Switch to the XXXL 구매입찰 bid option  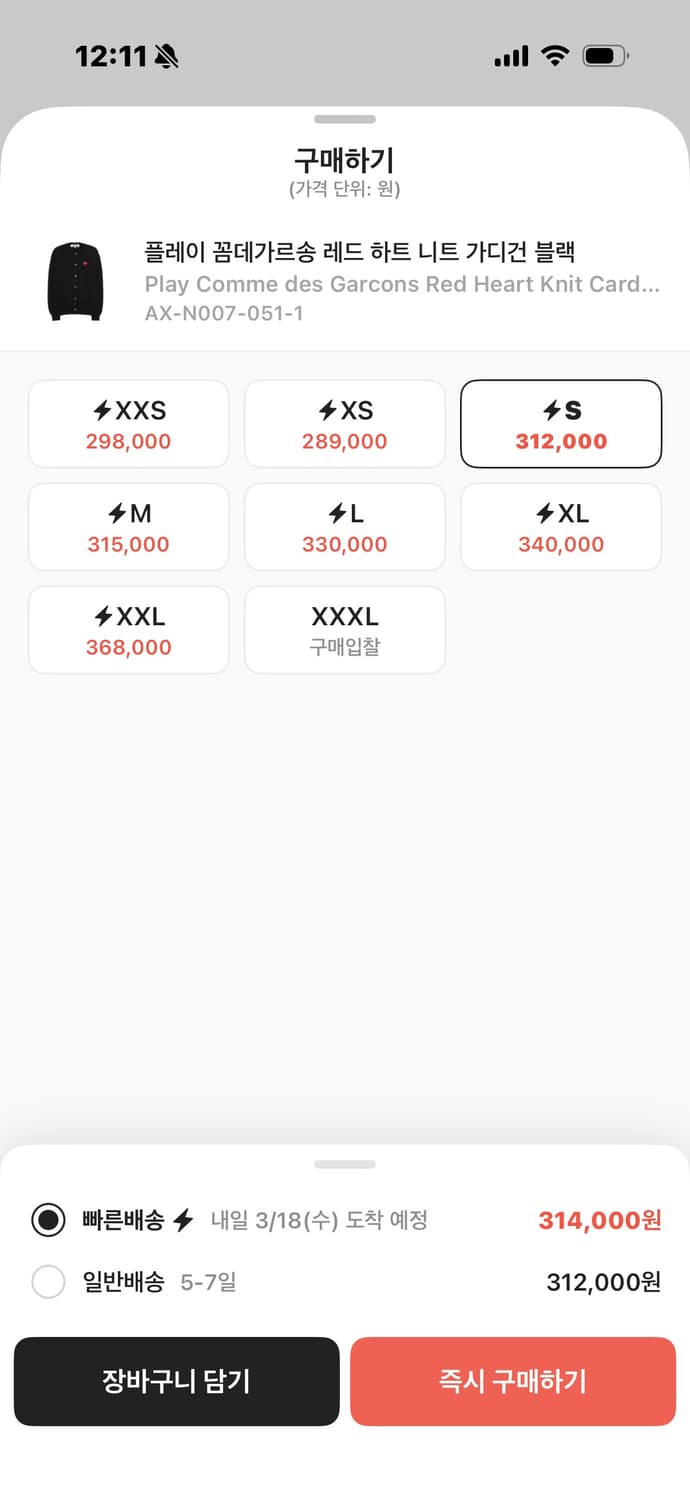point(345,630)
